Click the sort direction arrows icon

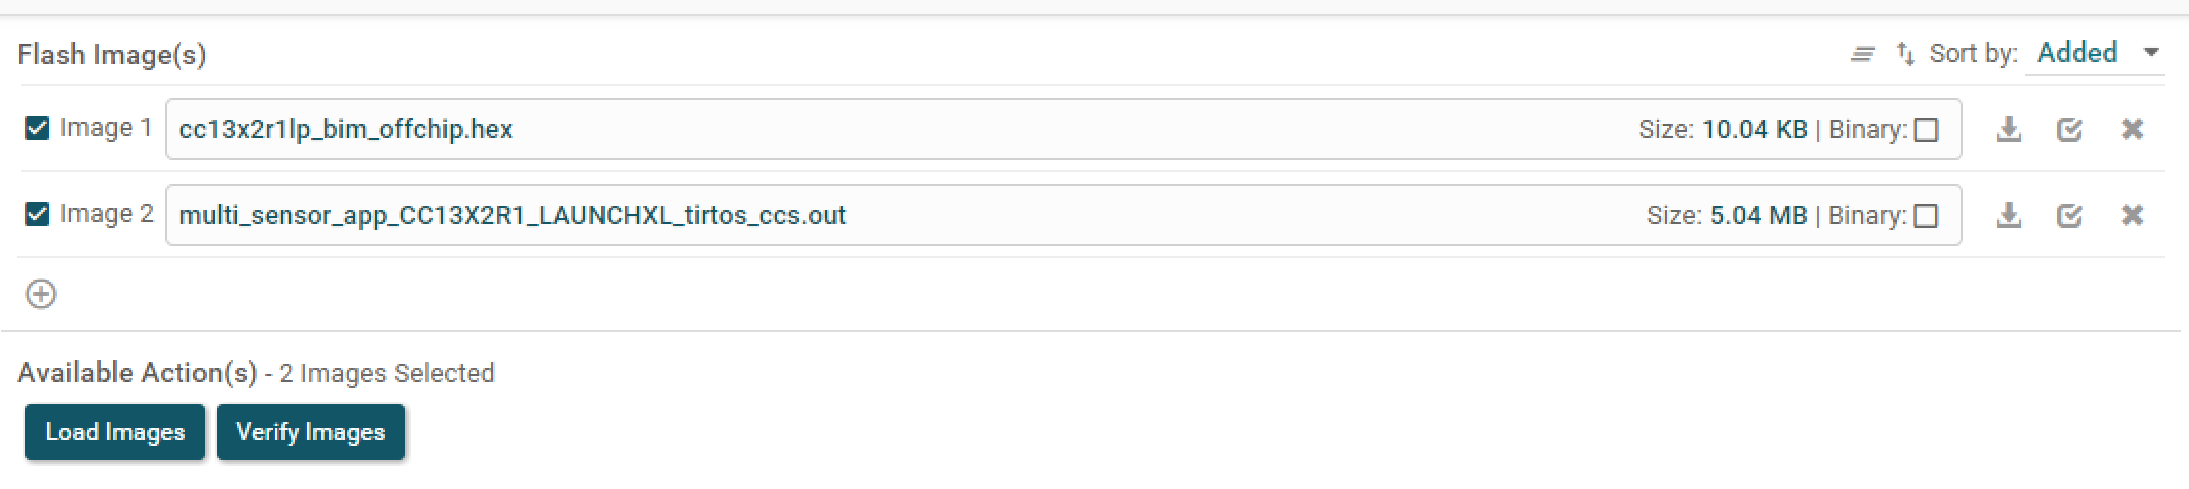pyautogui.click(x=1905, y=54)
